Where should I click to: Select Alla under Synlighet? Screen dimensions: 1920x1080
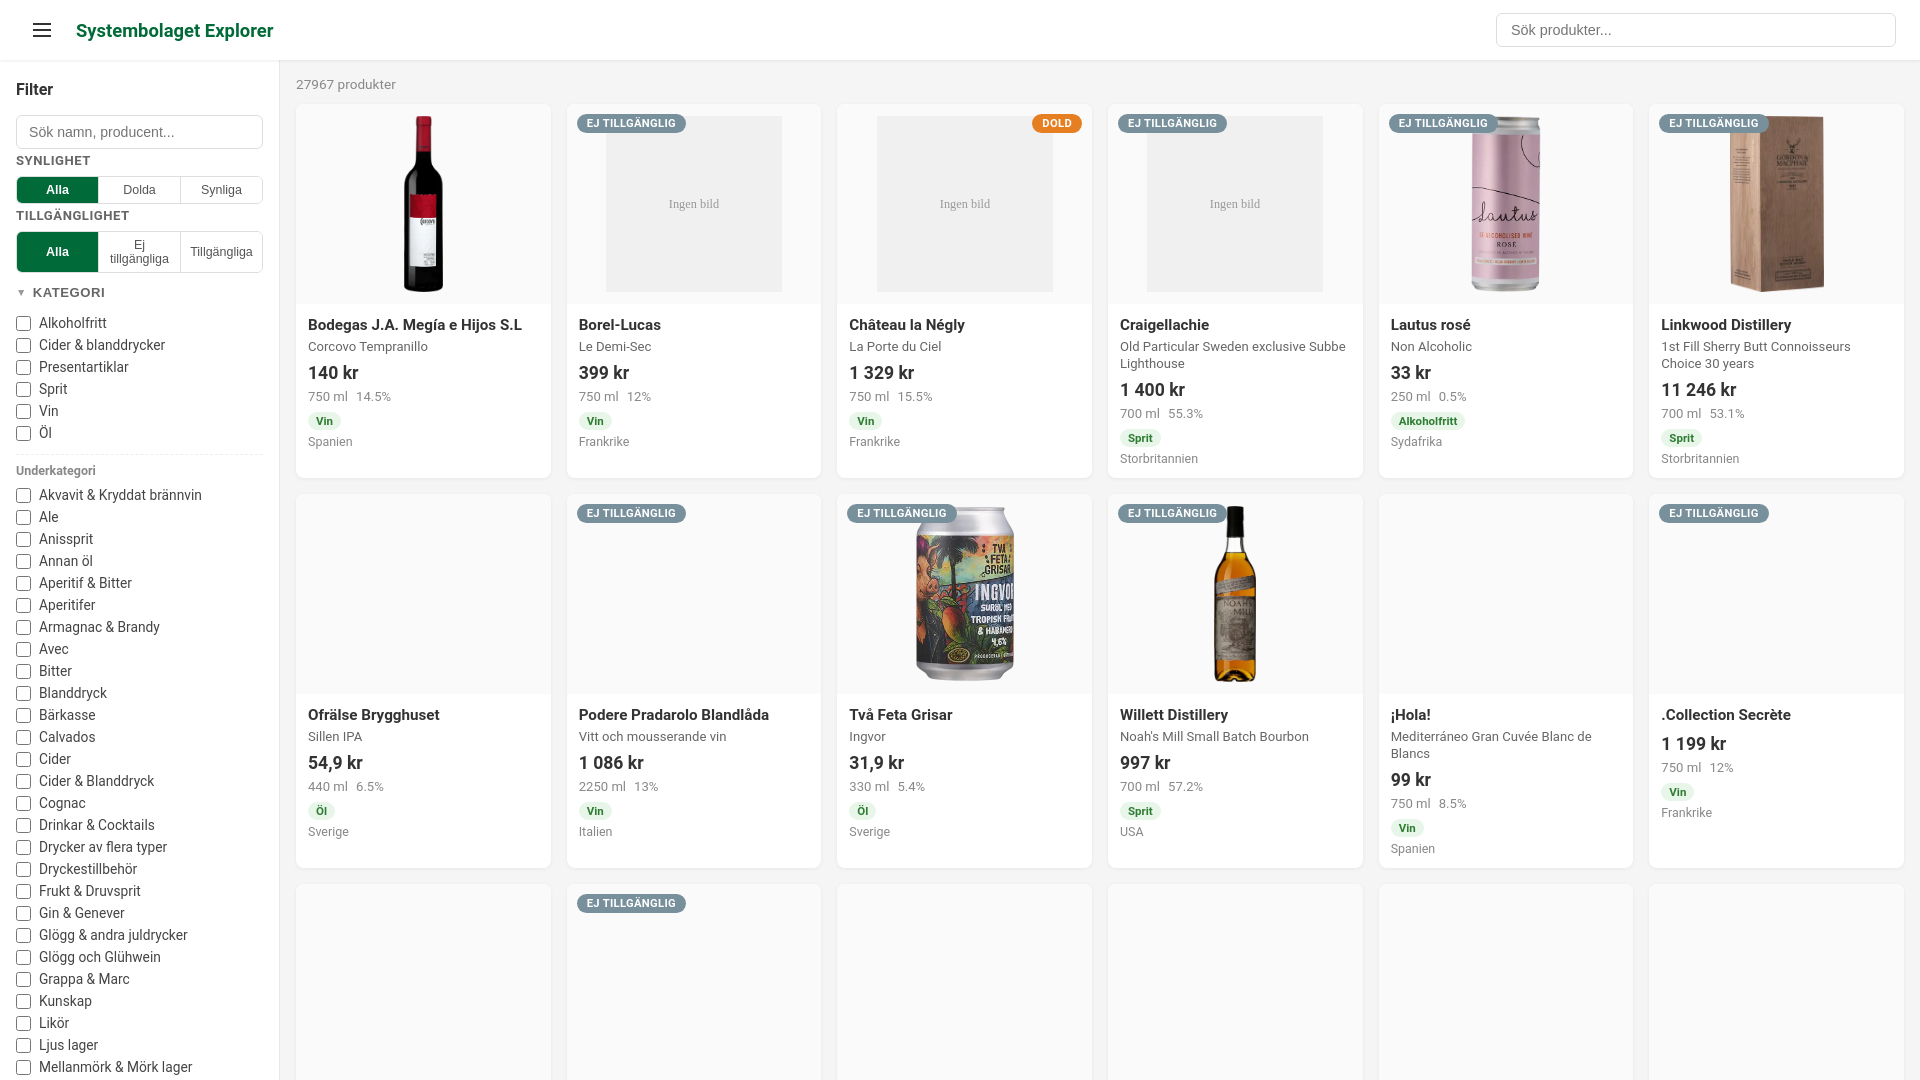[57, 190]
